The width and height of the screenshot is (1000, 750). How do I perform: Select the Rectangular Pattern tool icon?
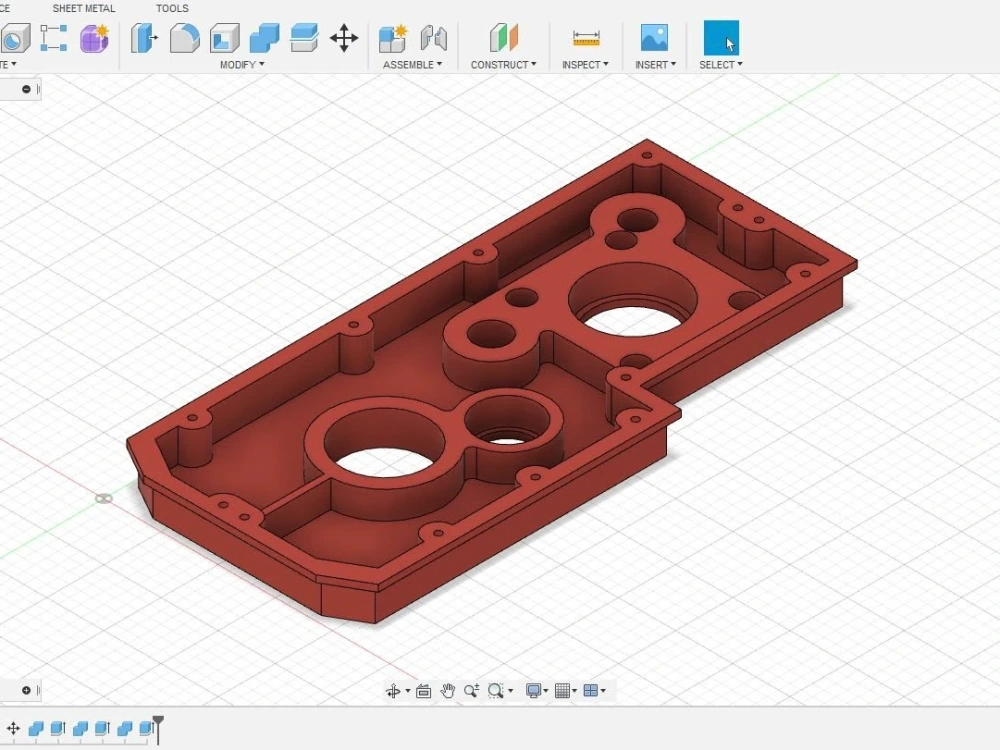click(54, 38)
